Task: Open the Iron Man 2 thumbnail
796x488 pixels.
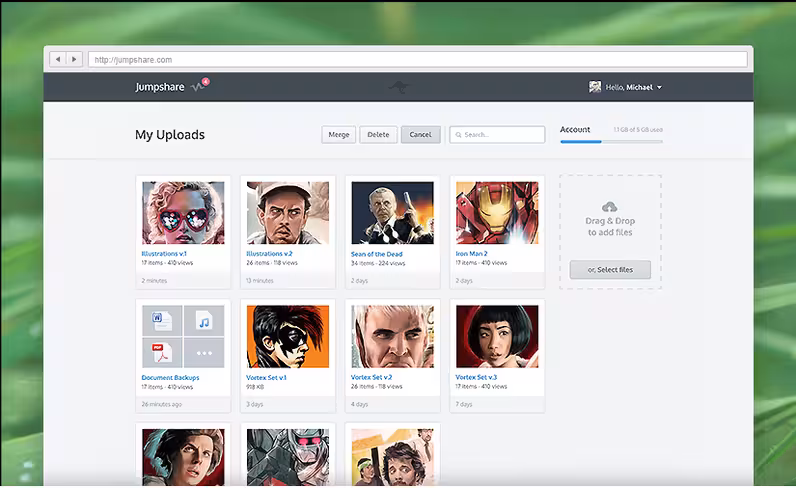Action: [497, 213]
